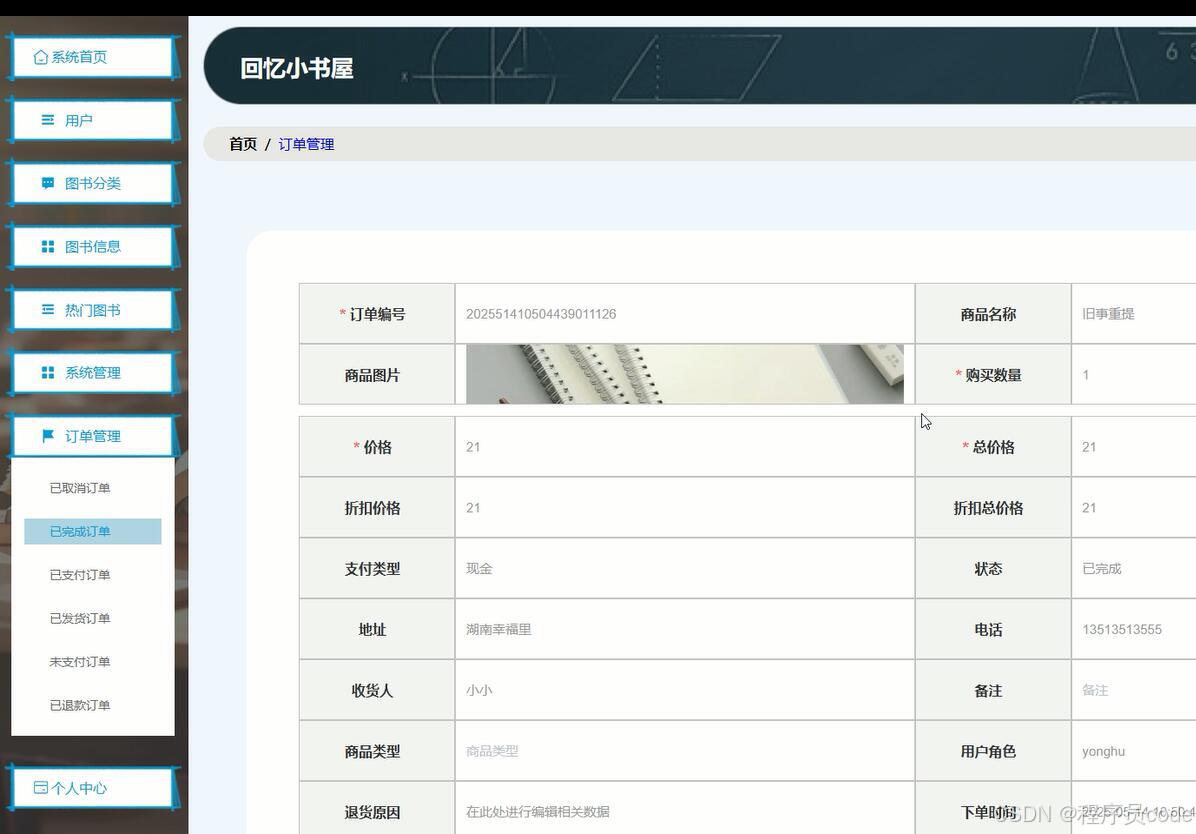Open the 已支付订单 list
The width and height of the screenshot is (1196, 834).
(79, 574)
